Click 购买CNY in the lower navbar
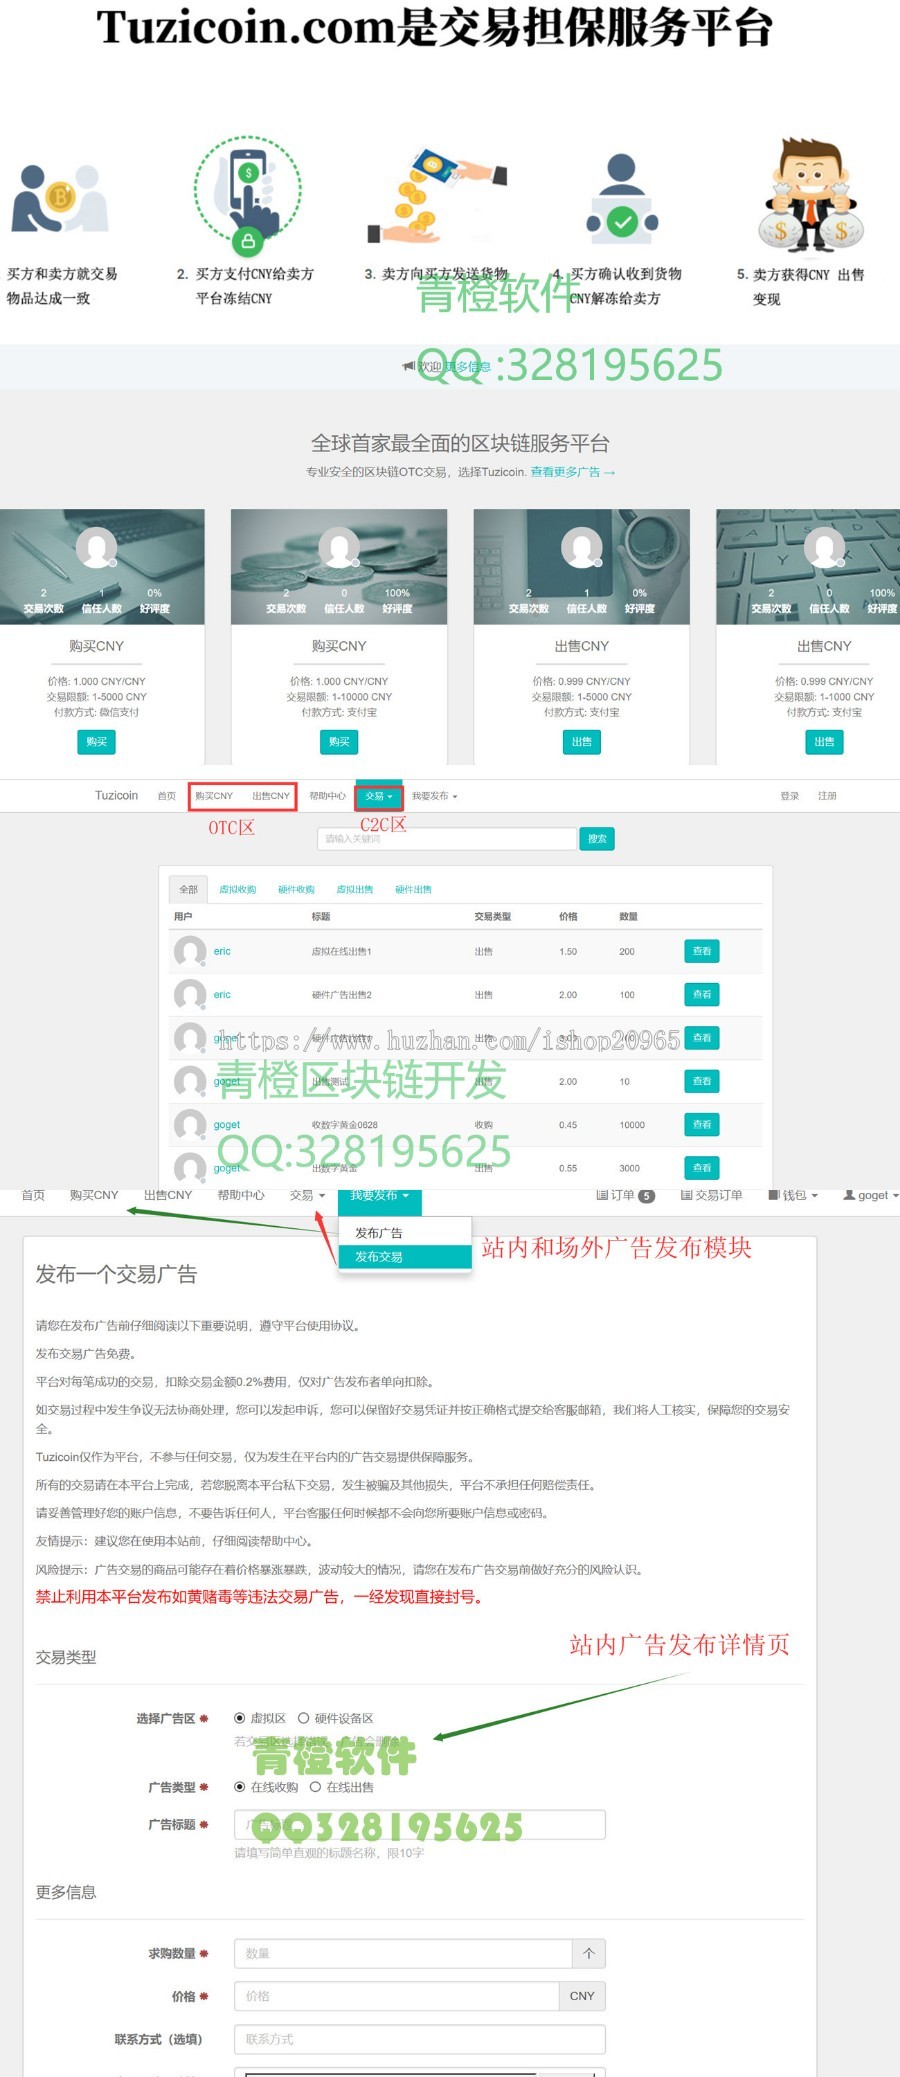The width and height of the screenshot is (900, 2077). (94, 1195)
